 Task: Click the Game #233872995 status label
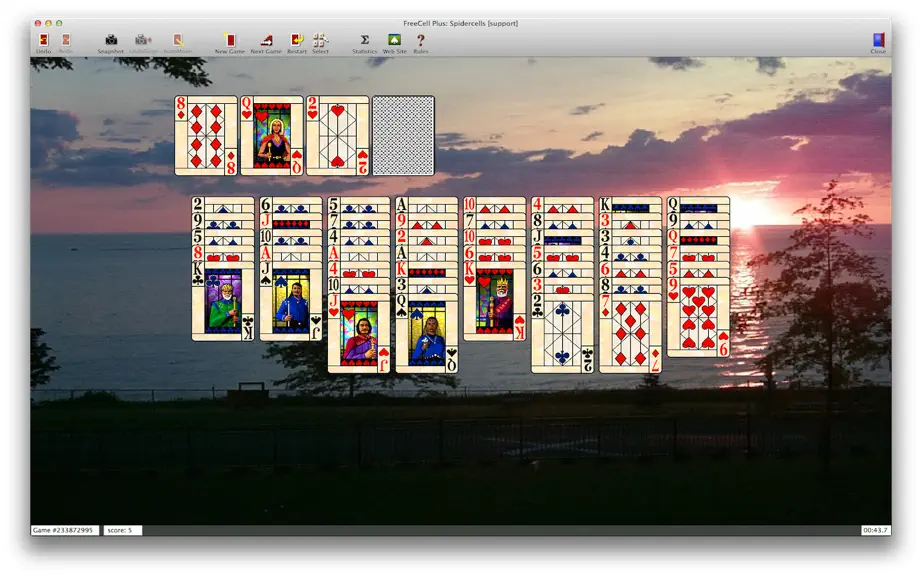pyautogui.click(x=64, y=530)
